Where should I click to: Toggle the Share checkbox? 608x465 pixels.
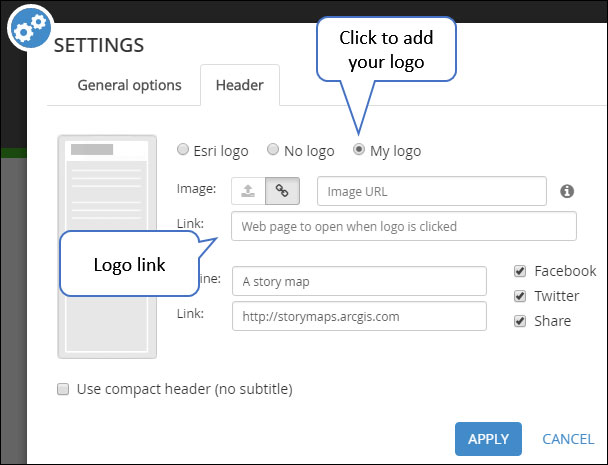tap(520, 321)
